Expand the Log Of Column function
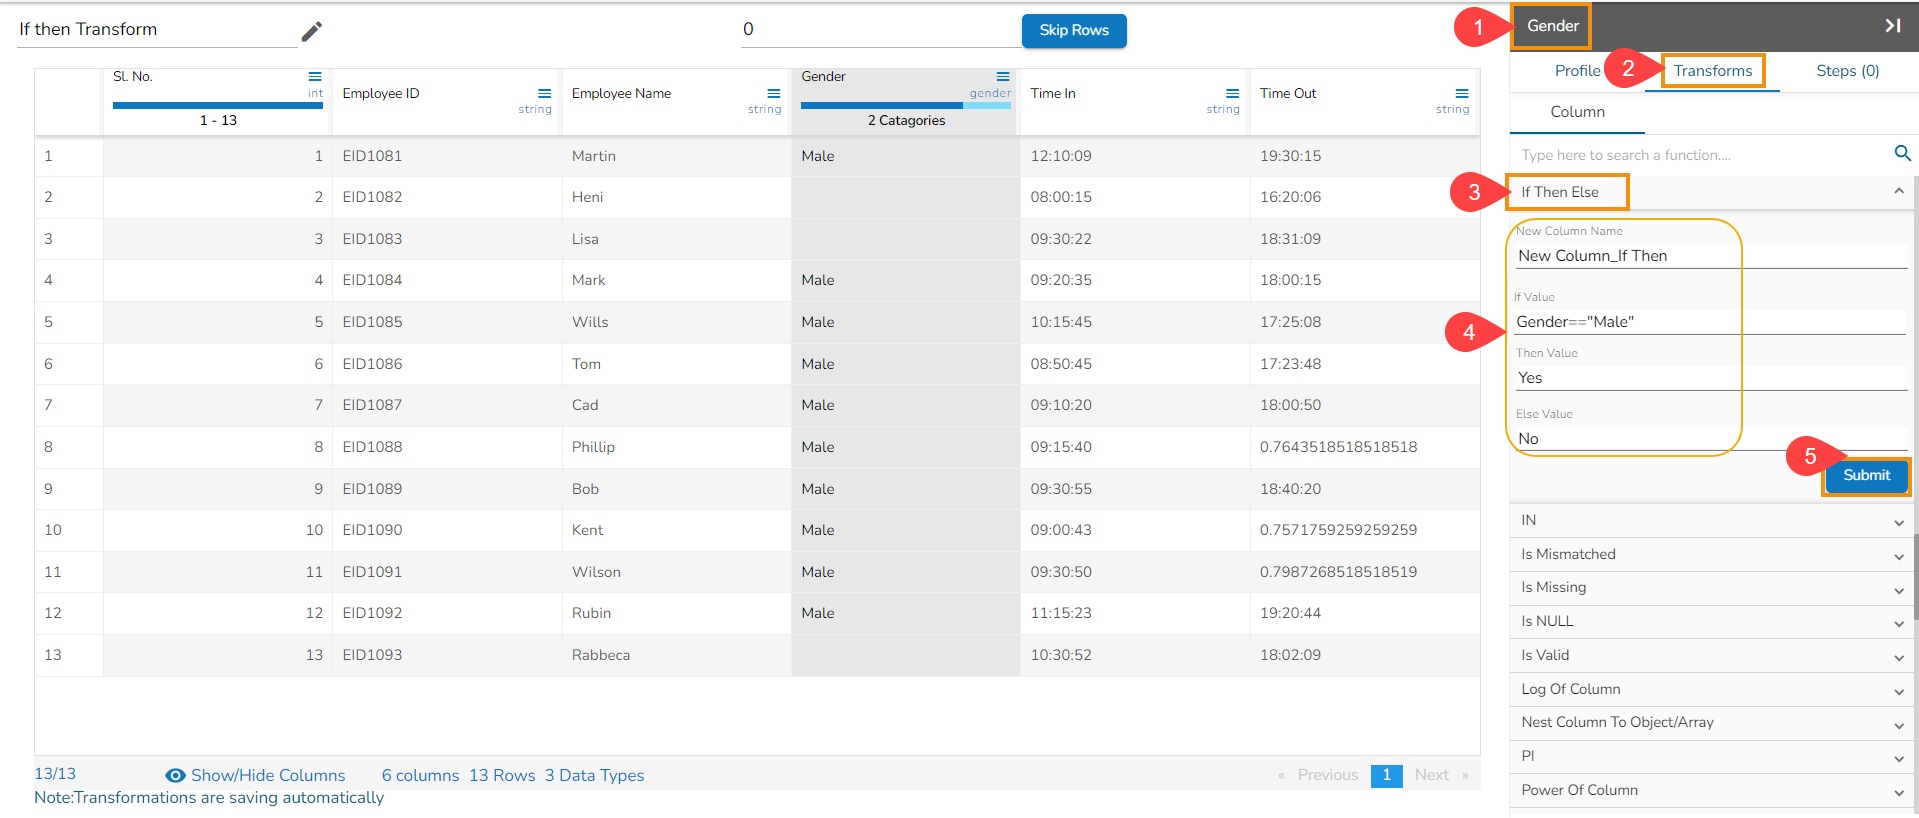1919x818 pixels. click(1898, 691)
